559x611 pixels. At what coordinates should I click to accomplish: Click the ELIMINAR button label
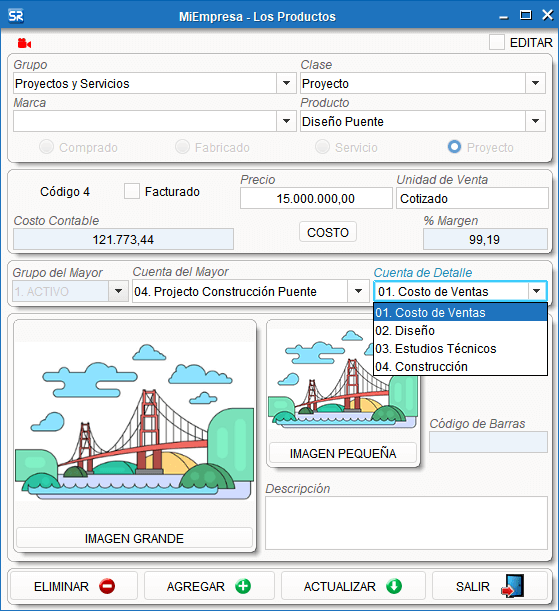pyautogui.click(x=62, y=586)
